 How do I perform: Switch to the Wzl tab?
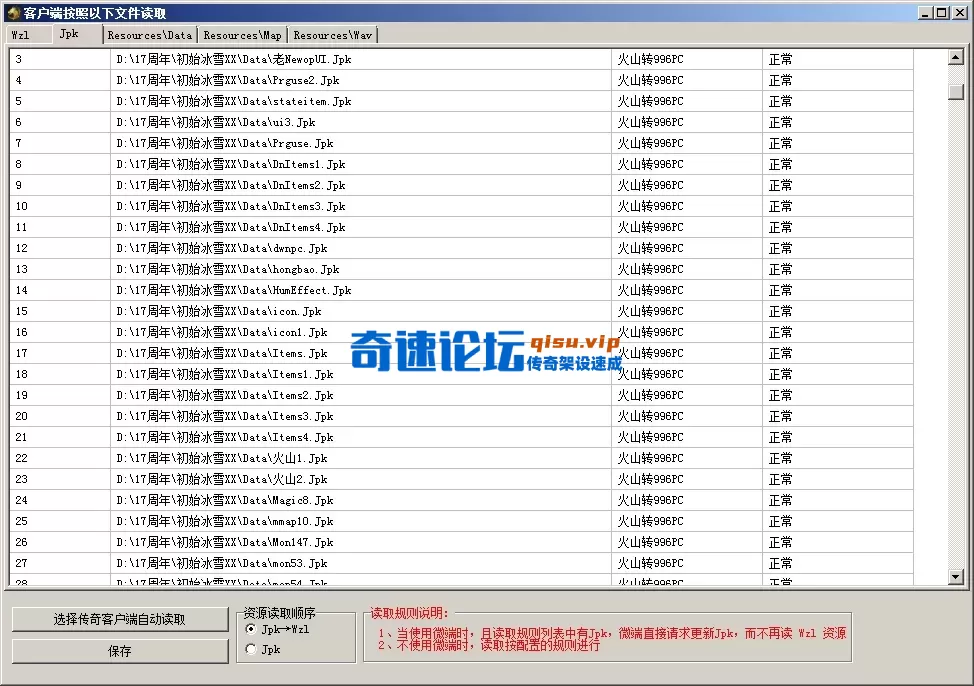pyautogui.click(x=25, y=33)
